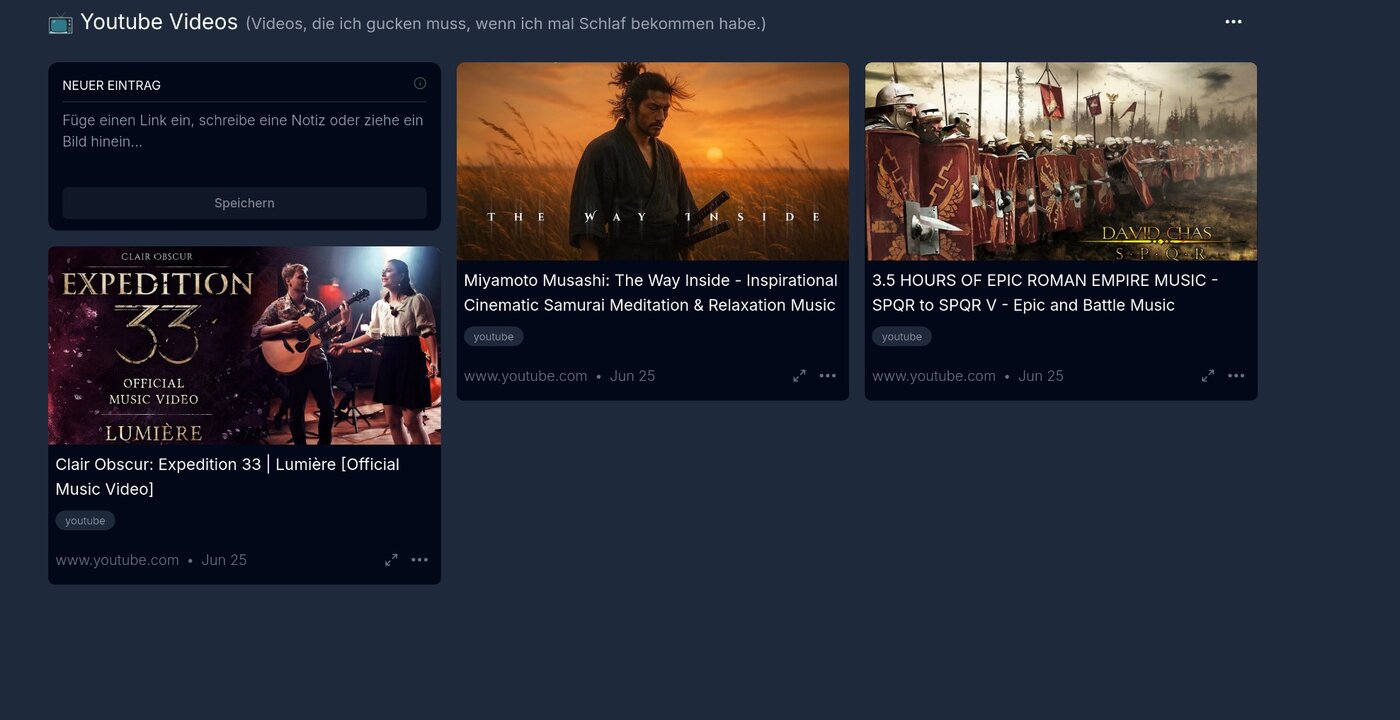Viewport: 1400px width, 720px height.
Task: Open 3.5 Hours of Epic Roman Empire Music title
Action: [x=1045, y=293]
